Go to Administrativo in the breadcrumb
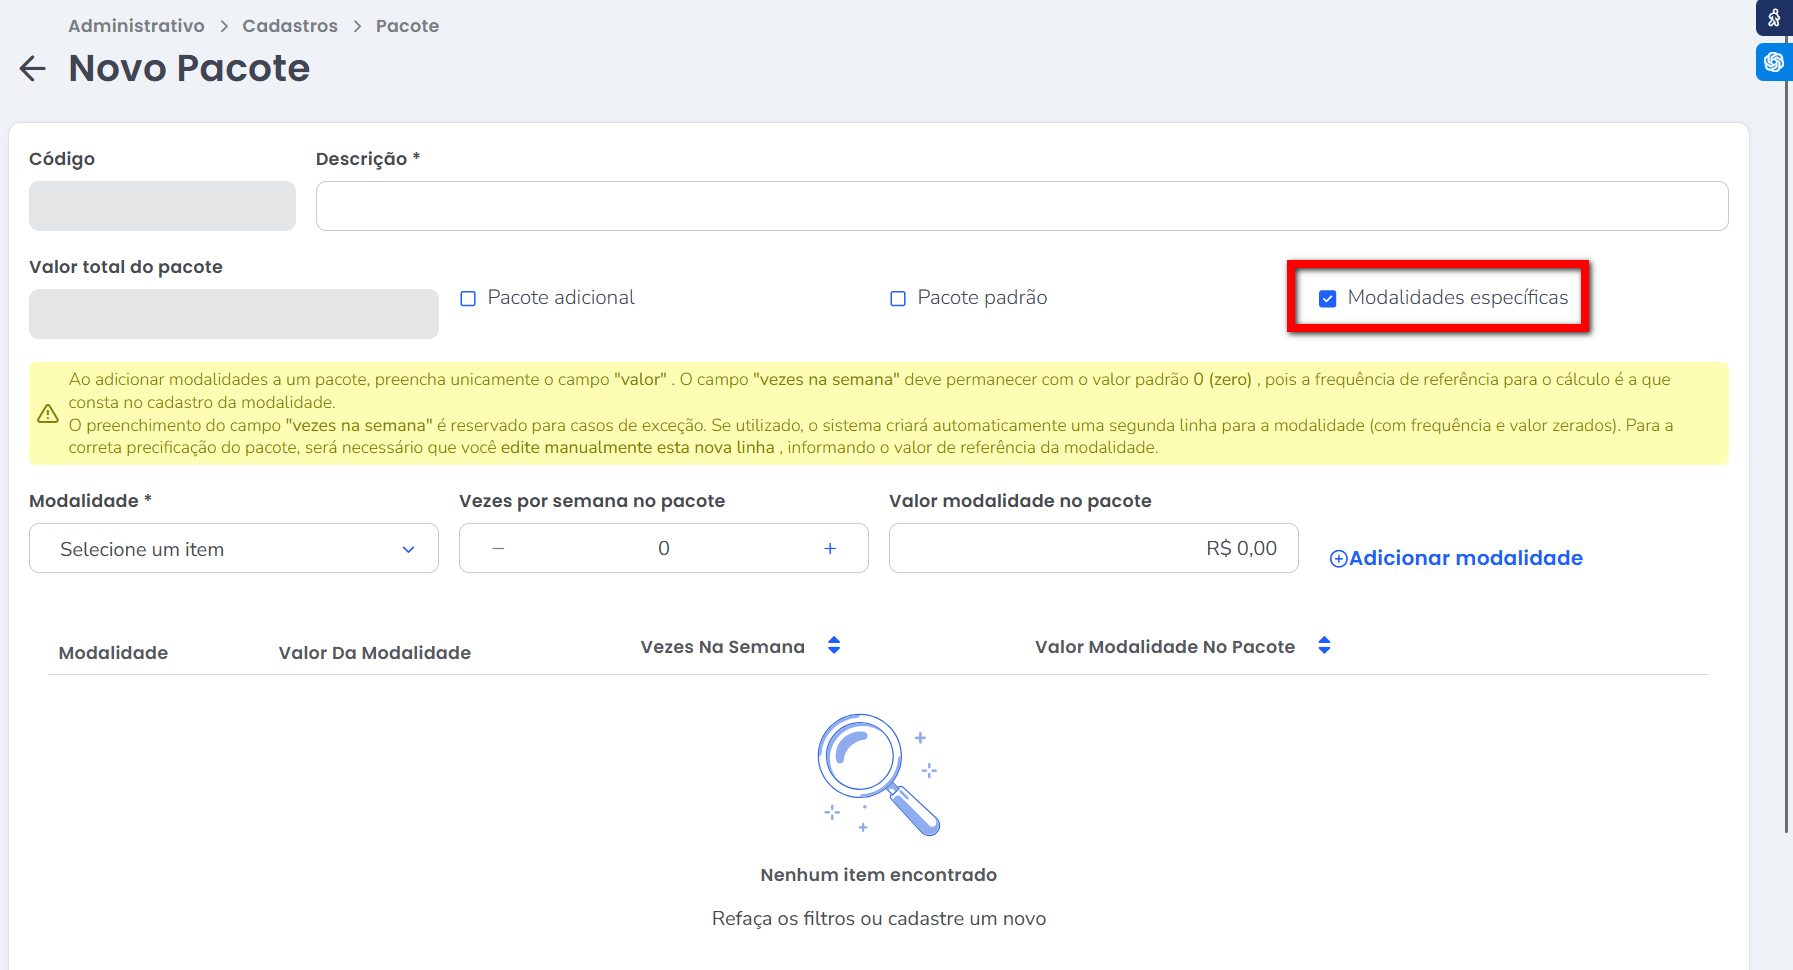This screenshot has height=970, width=1793. (136, 26)
